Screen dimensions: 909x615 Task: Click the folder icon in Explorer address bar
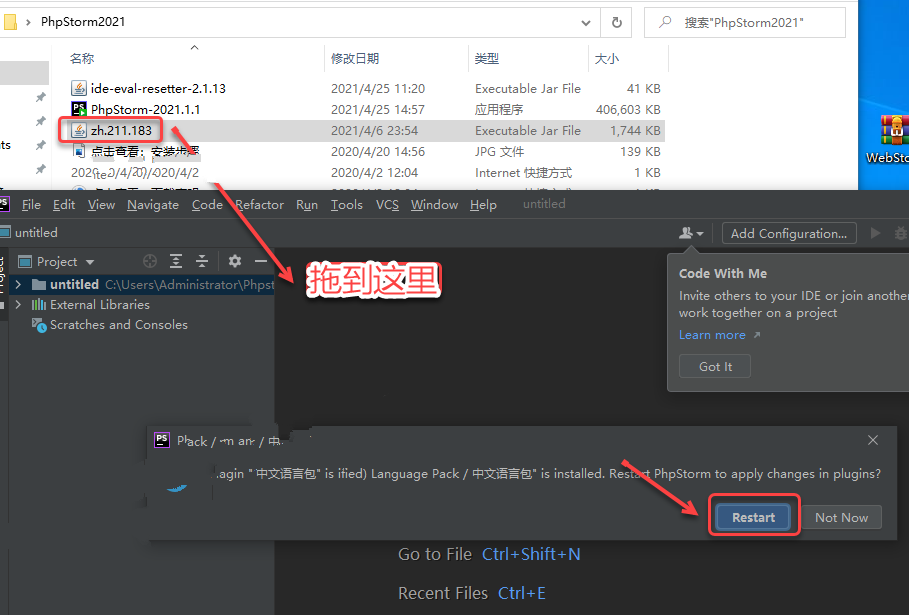(10, 23)
